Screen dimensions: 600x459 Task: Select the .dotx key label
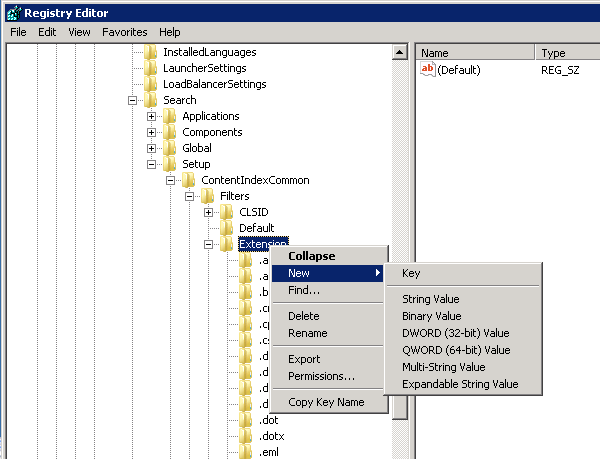(272, 436)
